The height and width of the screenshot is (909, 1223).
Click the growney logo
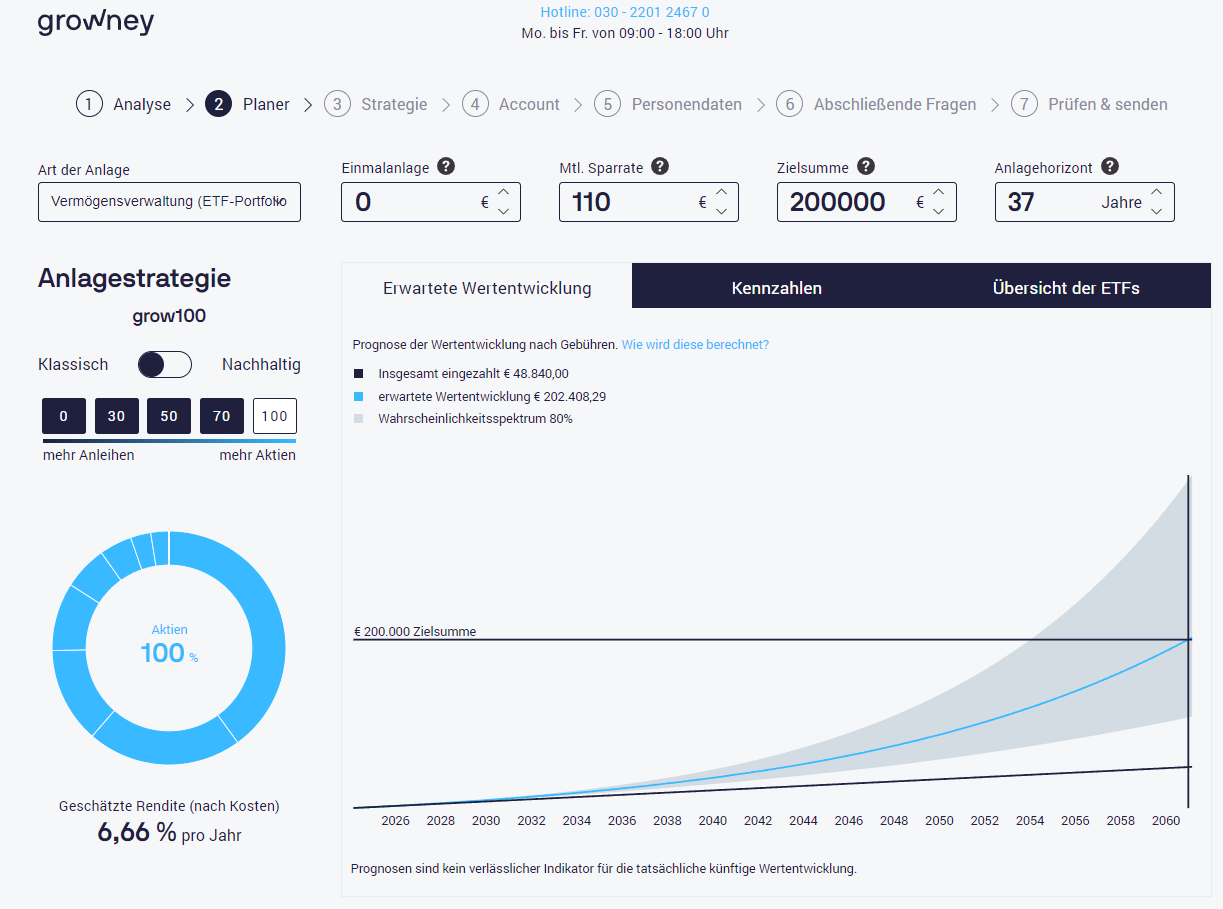click(x=96, y=22)
